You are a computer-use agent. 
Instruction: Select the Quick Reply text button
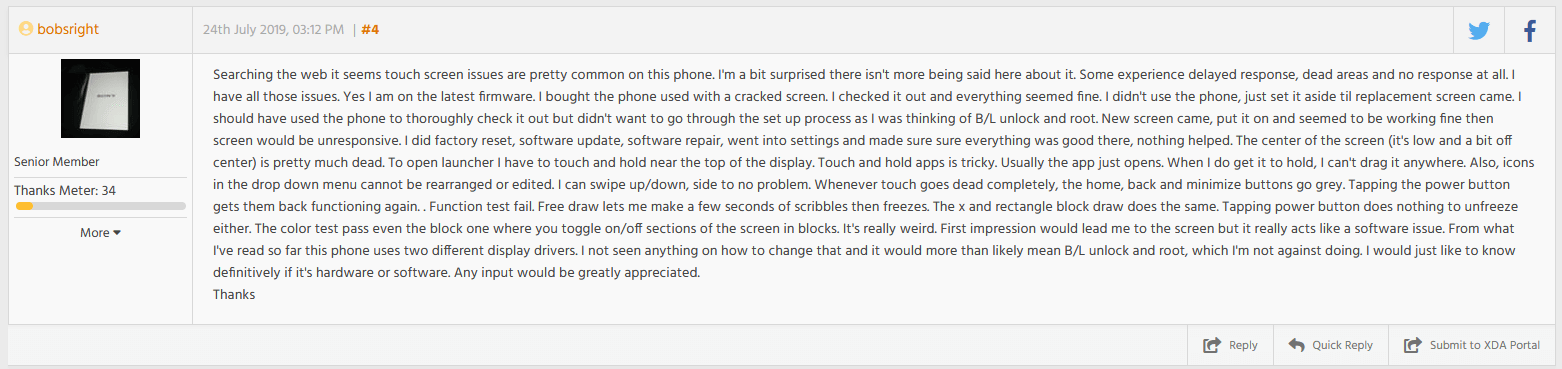click(x=1343, y=345)
